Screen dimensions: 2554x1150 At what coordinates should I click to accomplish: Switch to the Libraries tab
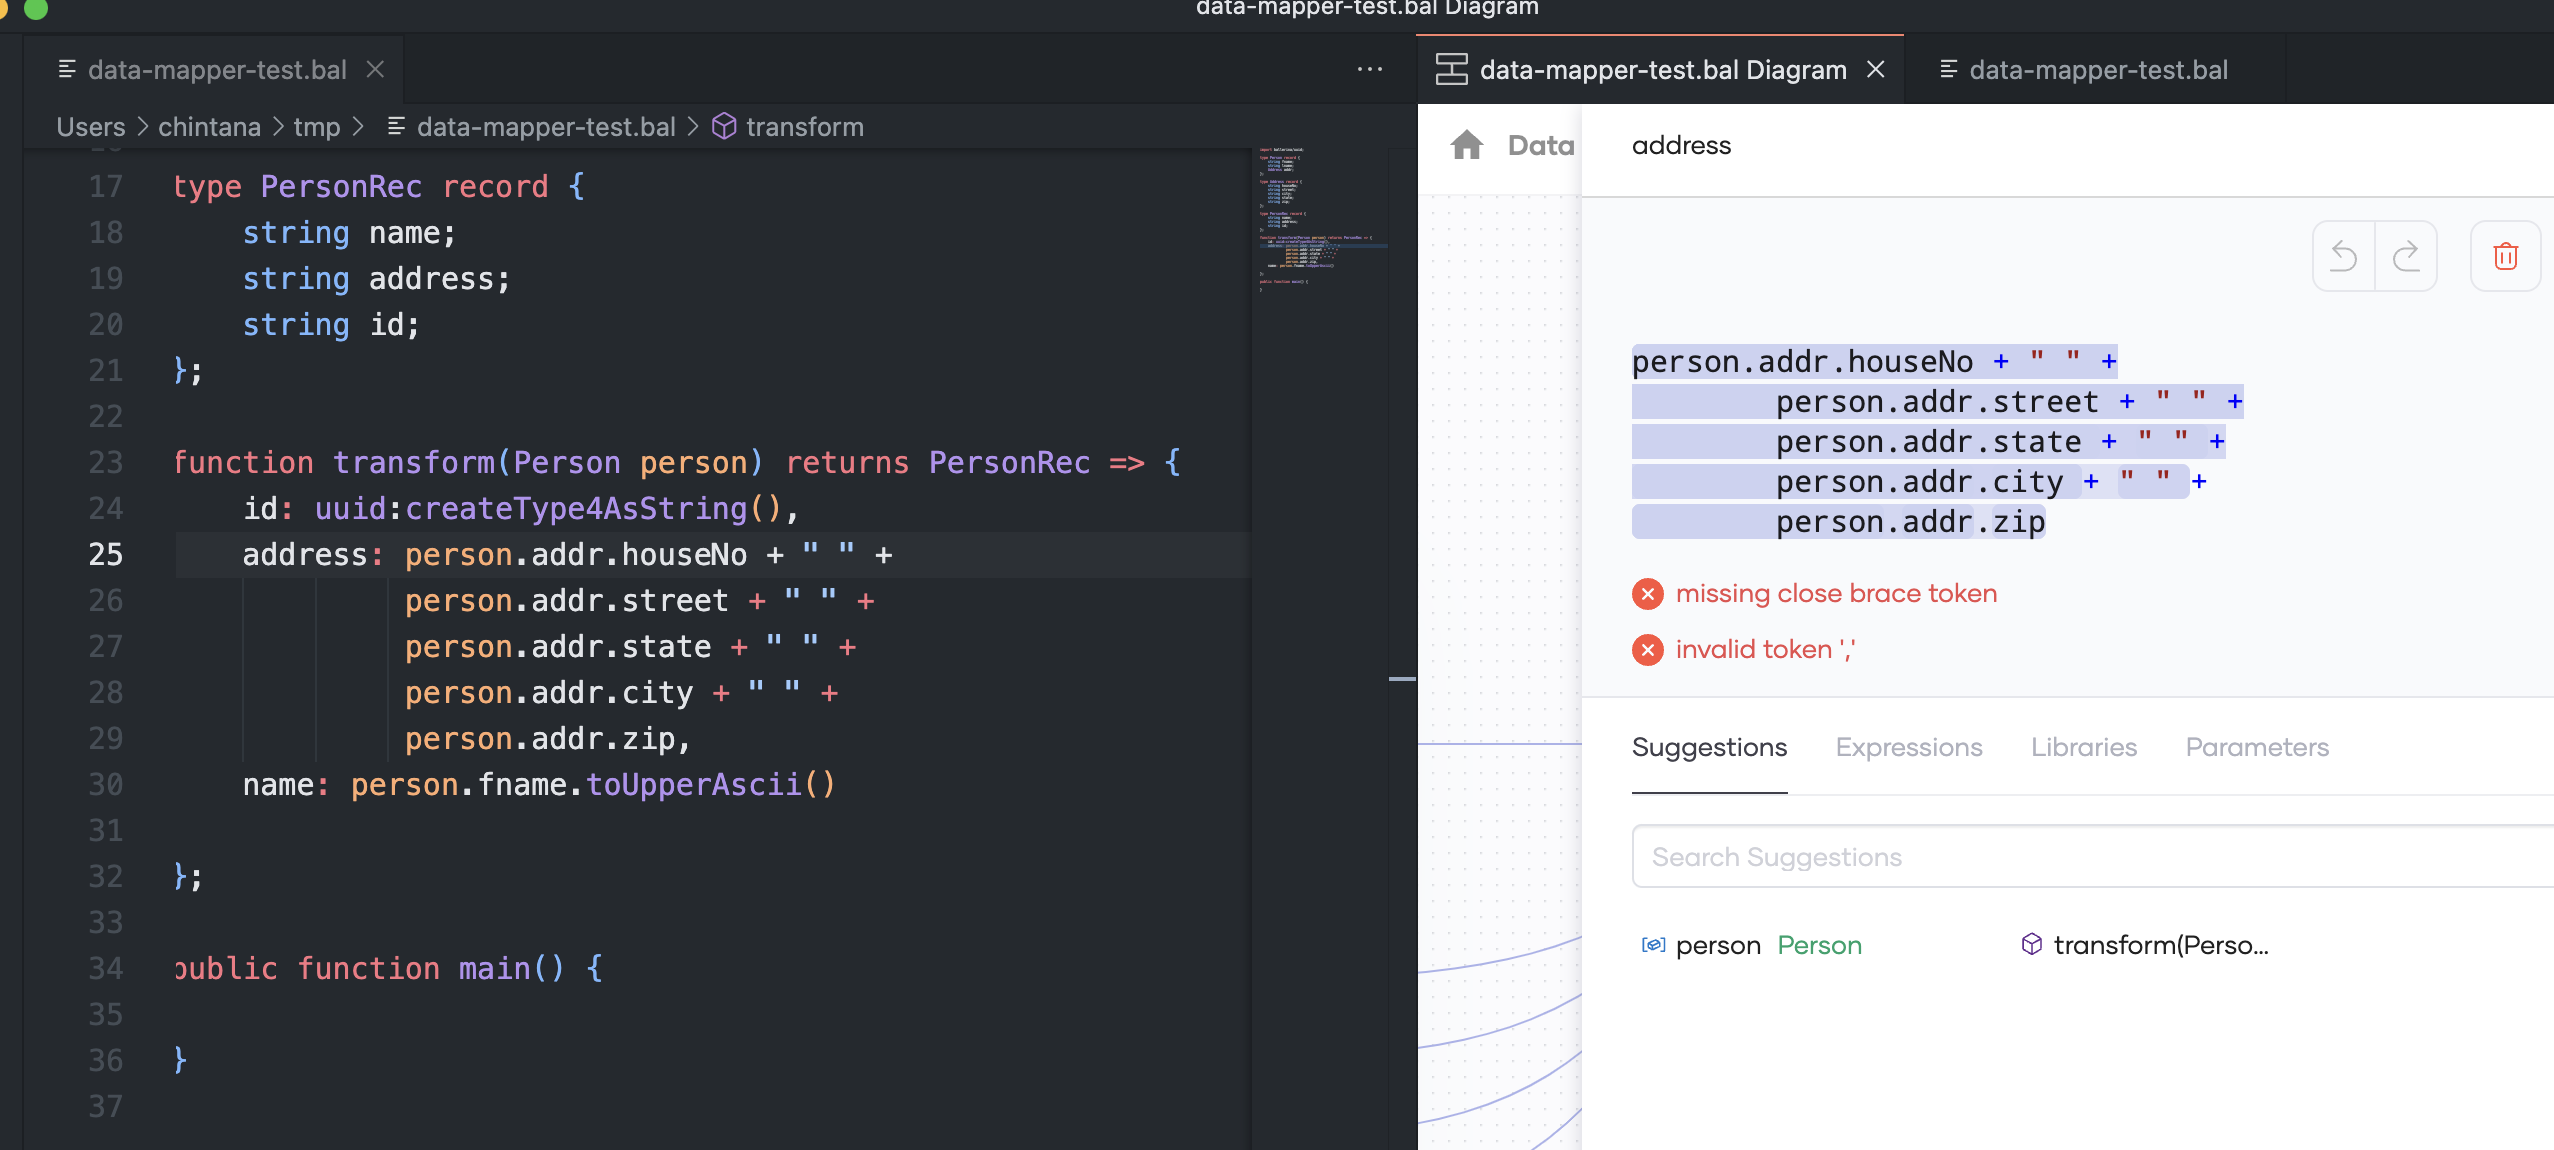[2083, 747]
